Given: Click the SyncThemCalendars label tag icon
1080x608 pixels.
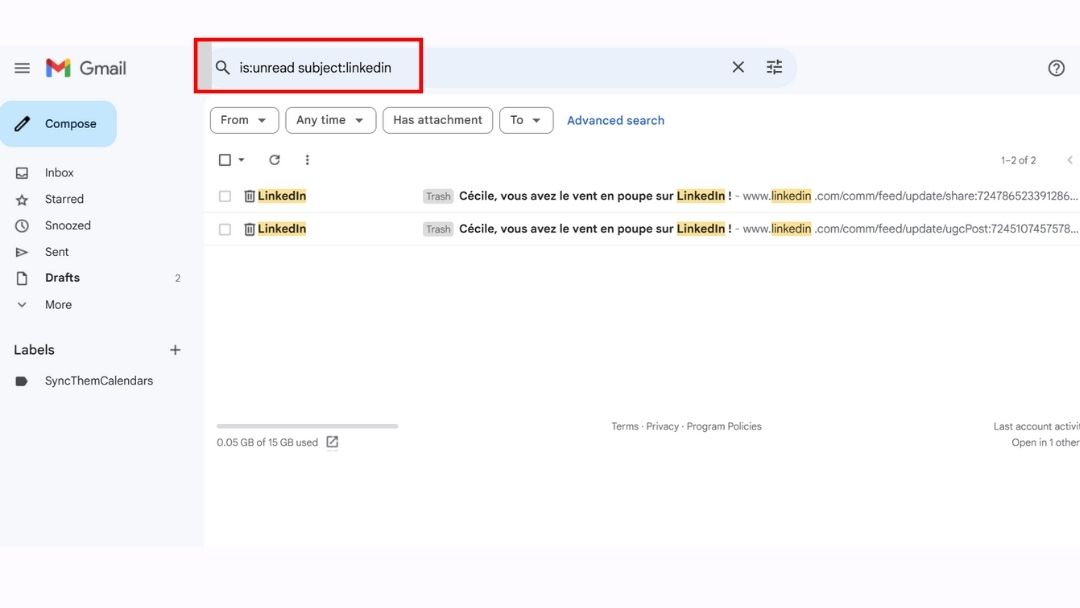Looking at the screenshot, I should 21,381.
